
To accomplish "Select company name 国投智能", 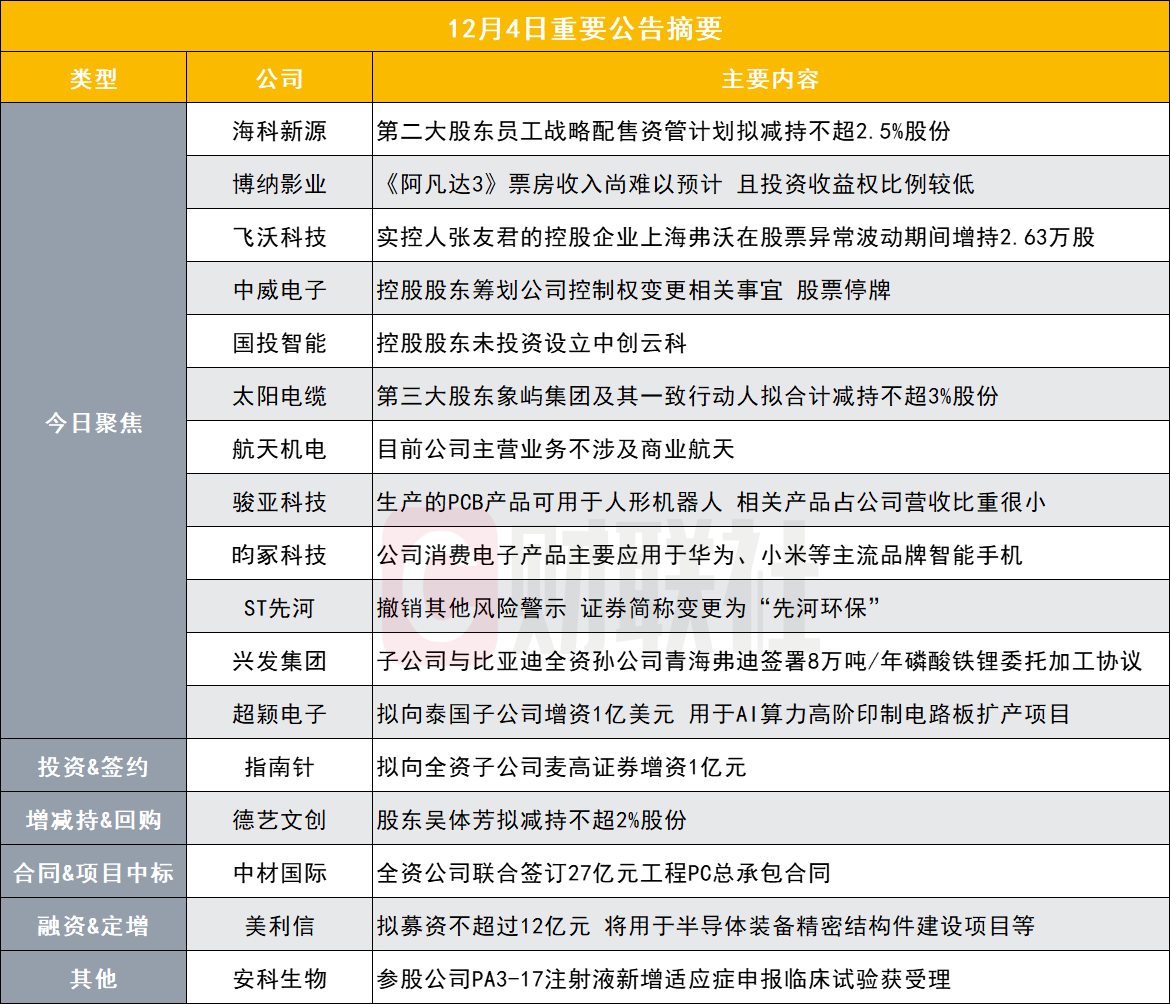I will click(279, 343).
